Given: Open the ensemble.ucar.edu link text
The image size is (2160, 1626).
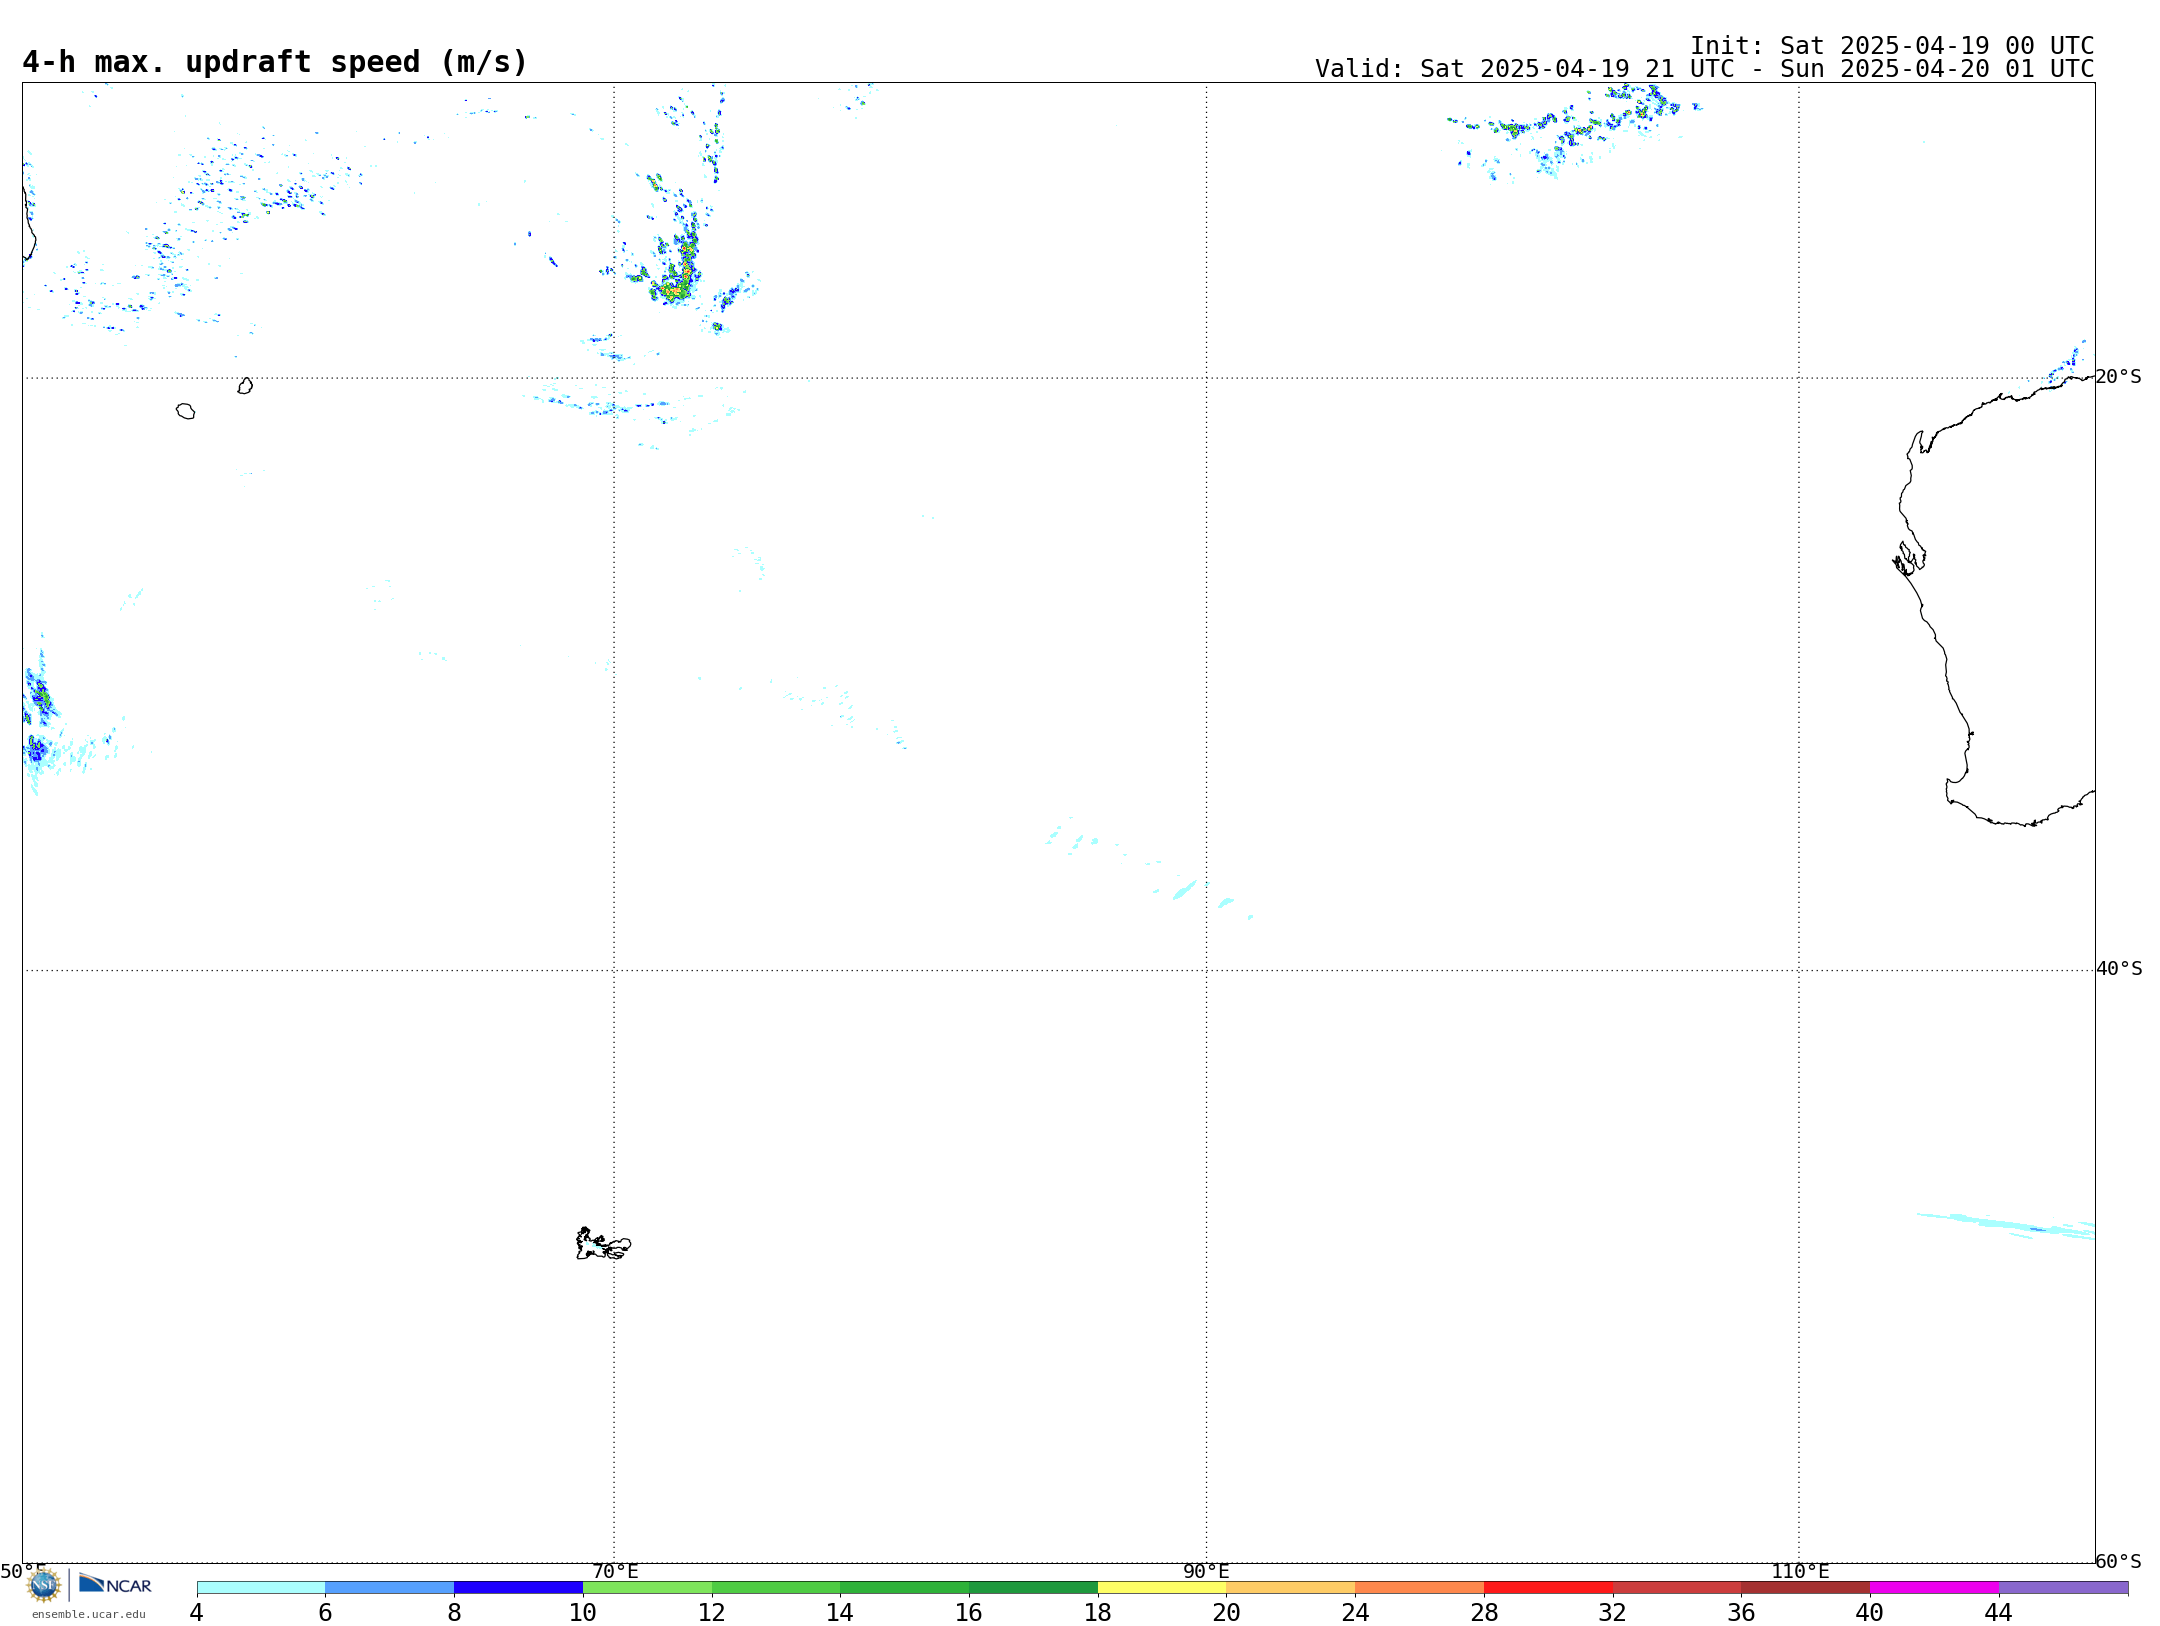Looking at the screenshot, I should point(88,1614).
